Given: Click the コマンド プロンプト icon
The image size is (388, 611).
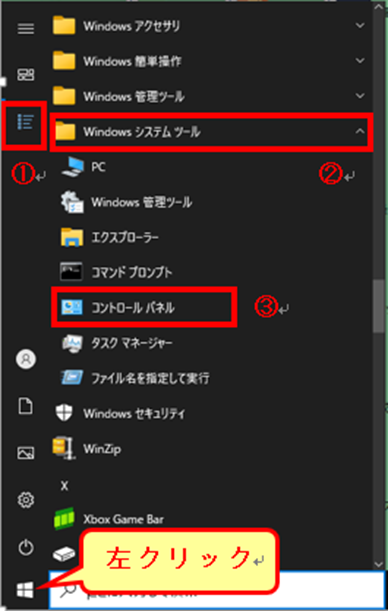Looking at the screenshot, I should click(x=71, y=272).
